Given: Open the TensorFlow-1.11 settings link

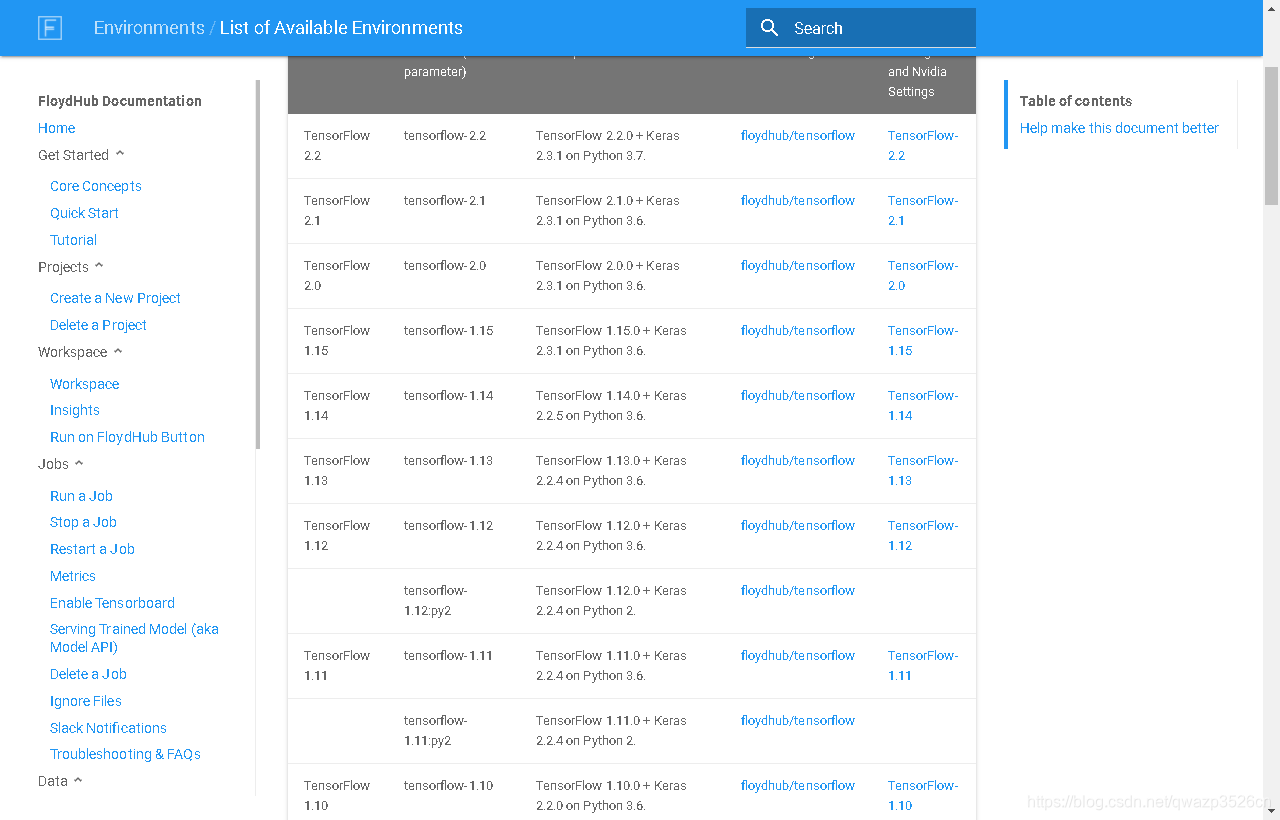Looking at the screenshot, I should (x=923, y=665).
